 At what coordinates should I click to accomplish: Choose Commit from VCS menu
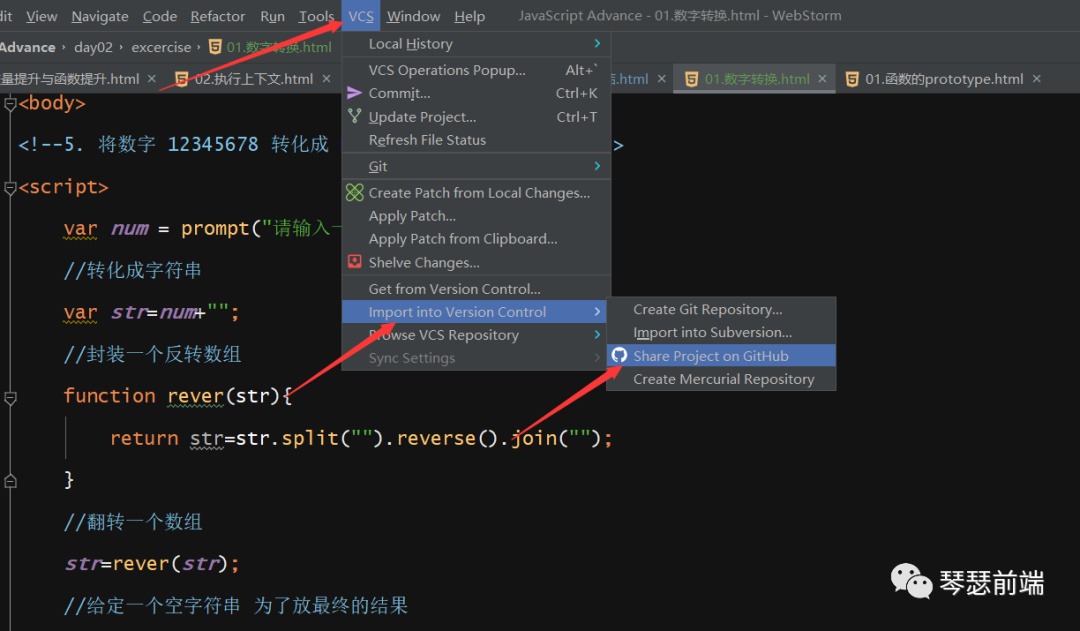(x=476, y=93)
